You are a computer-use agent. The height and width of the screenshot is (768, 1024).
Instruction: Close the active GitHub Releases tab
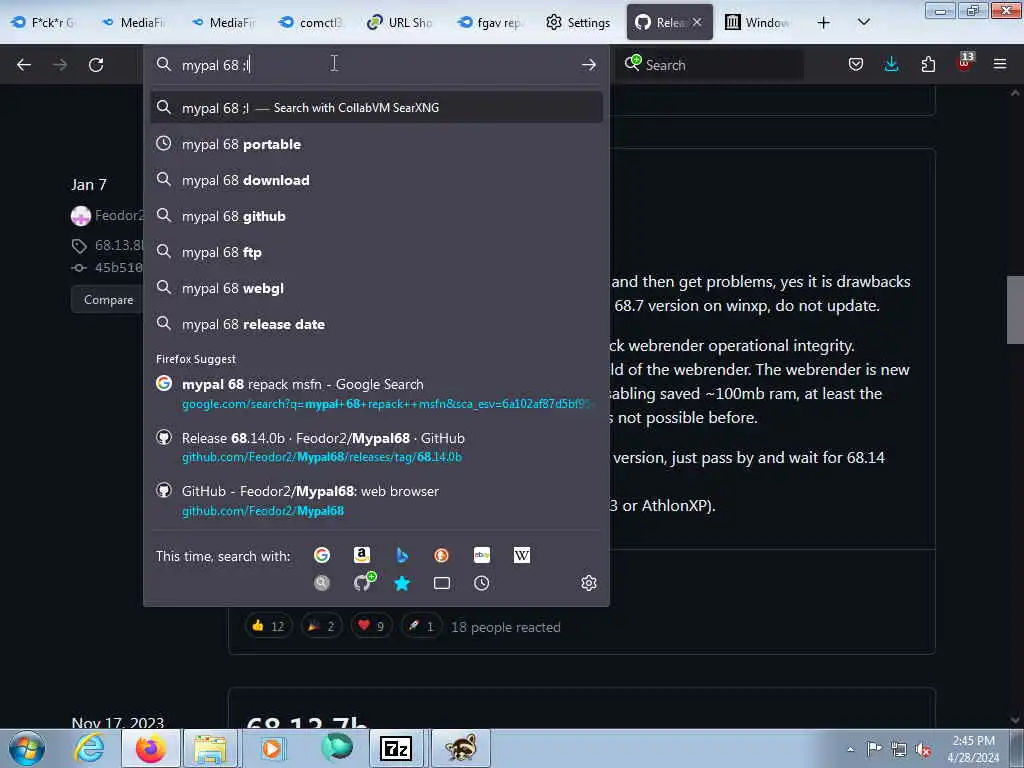[x=697, y=22]
